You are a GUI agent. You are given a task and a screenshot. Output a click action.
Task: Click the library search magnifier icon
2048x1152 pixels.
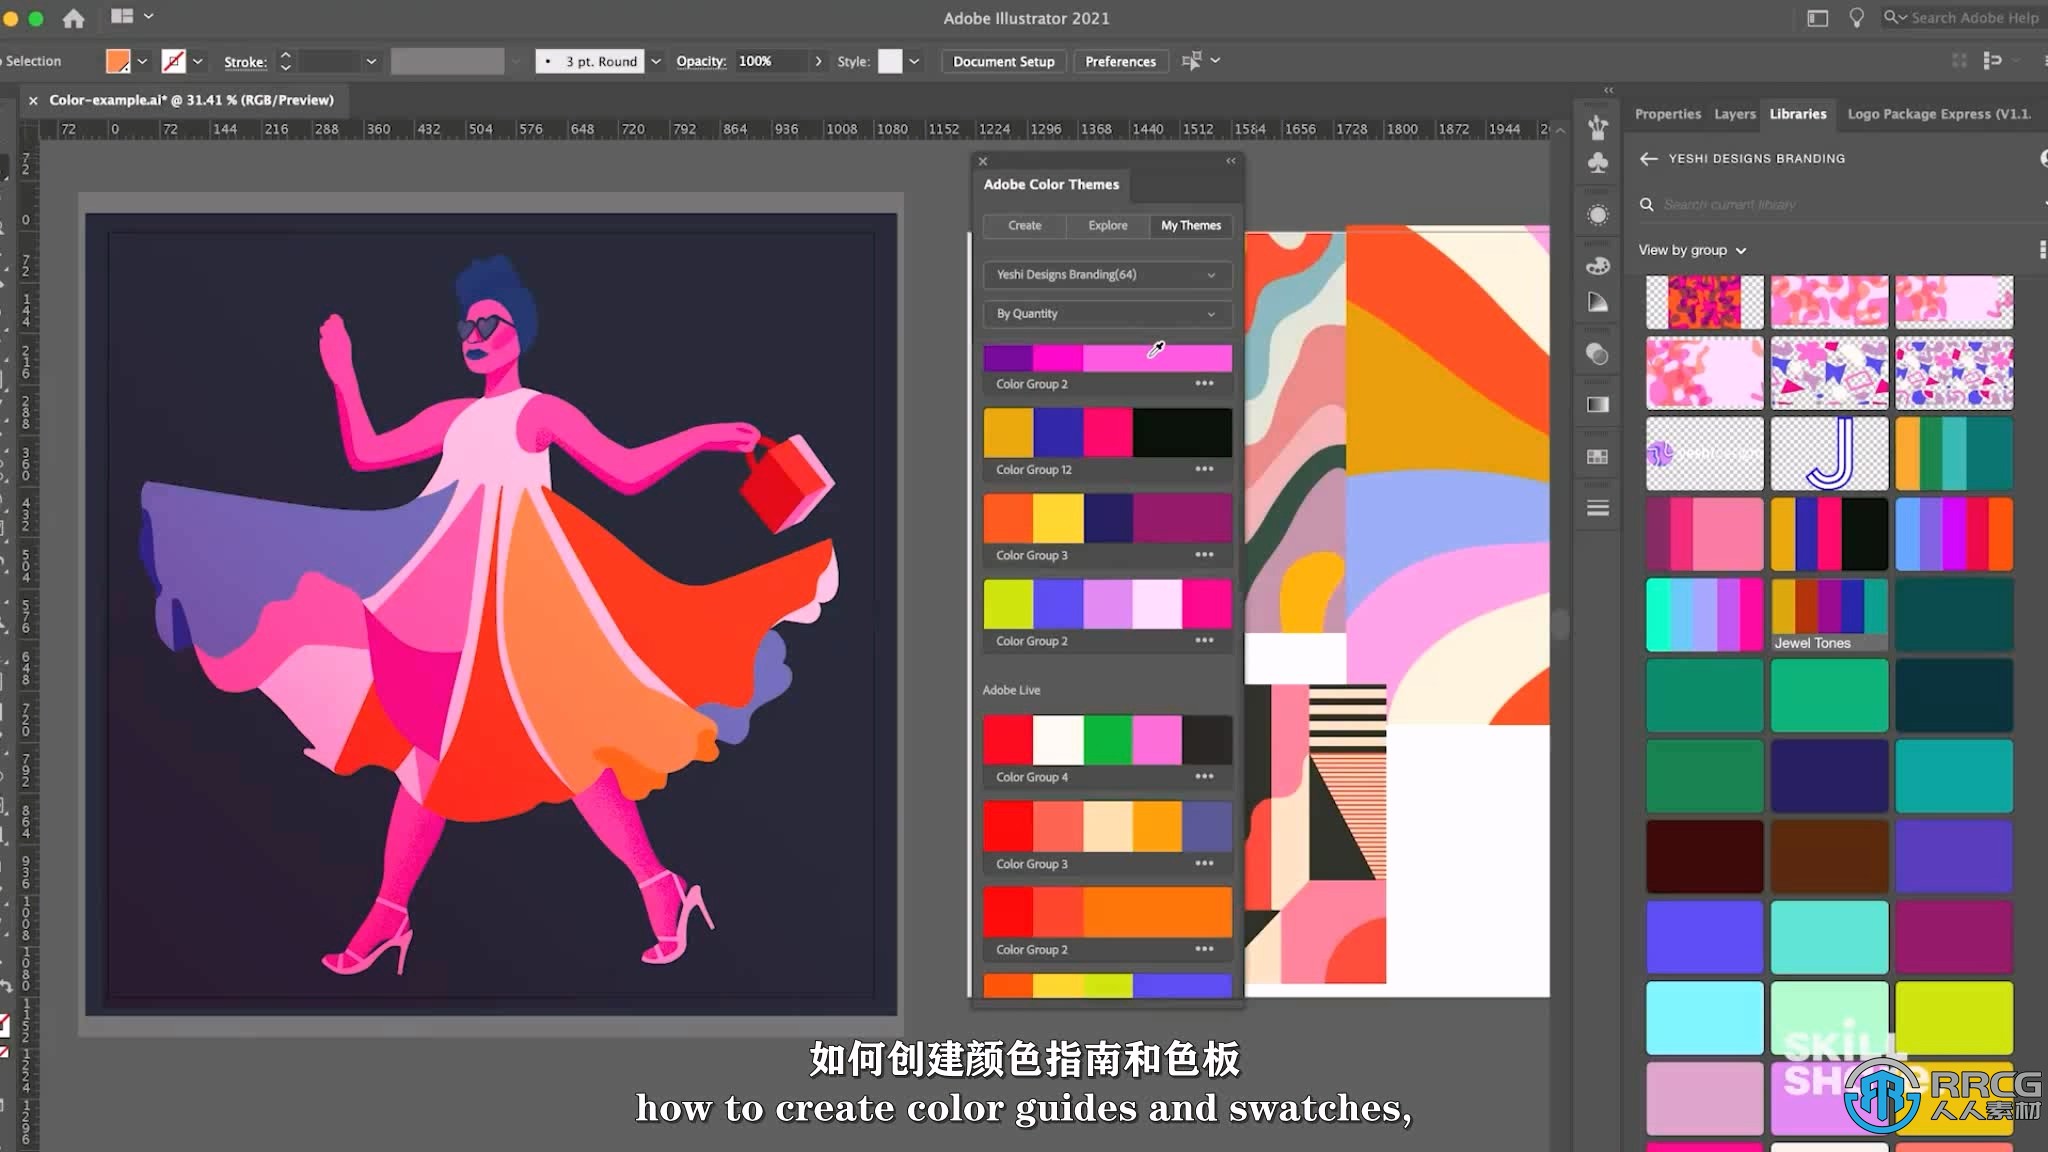[x=1646, y=204]
